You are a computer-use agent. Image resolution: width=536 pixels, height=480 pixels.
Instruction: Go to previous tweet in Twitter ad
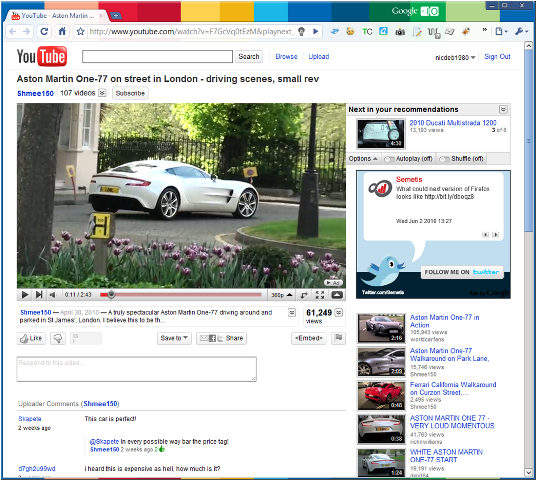pos(485,235)
